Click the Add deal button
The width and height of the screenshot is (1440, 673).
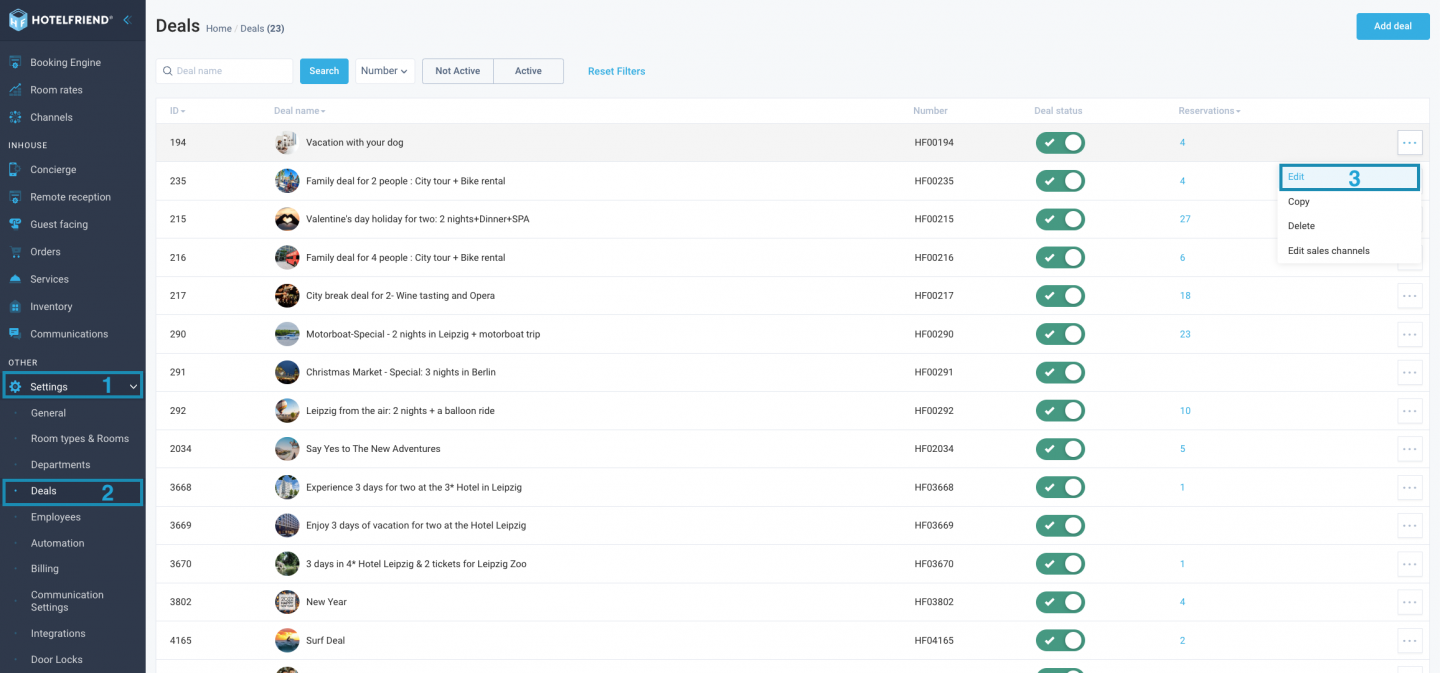1393,26
